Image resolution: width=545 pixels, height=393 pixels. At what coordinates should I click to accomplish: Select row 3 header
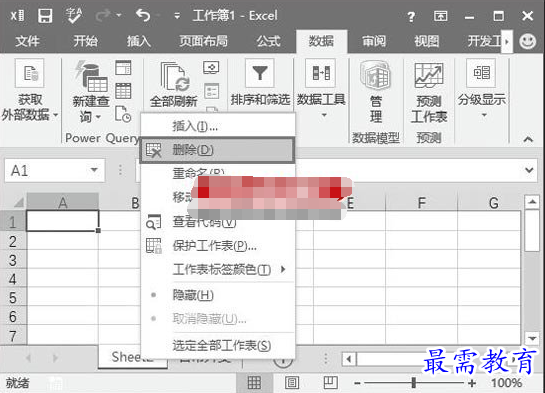[x=13, y=260]
